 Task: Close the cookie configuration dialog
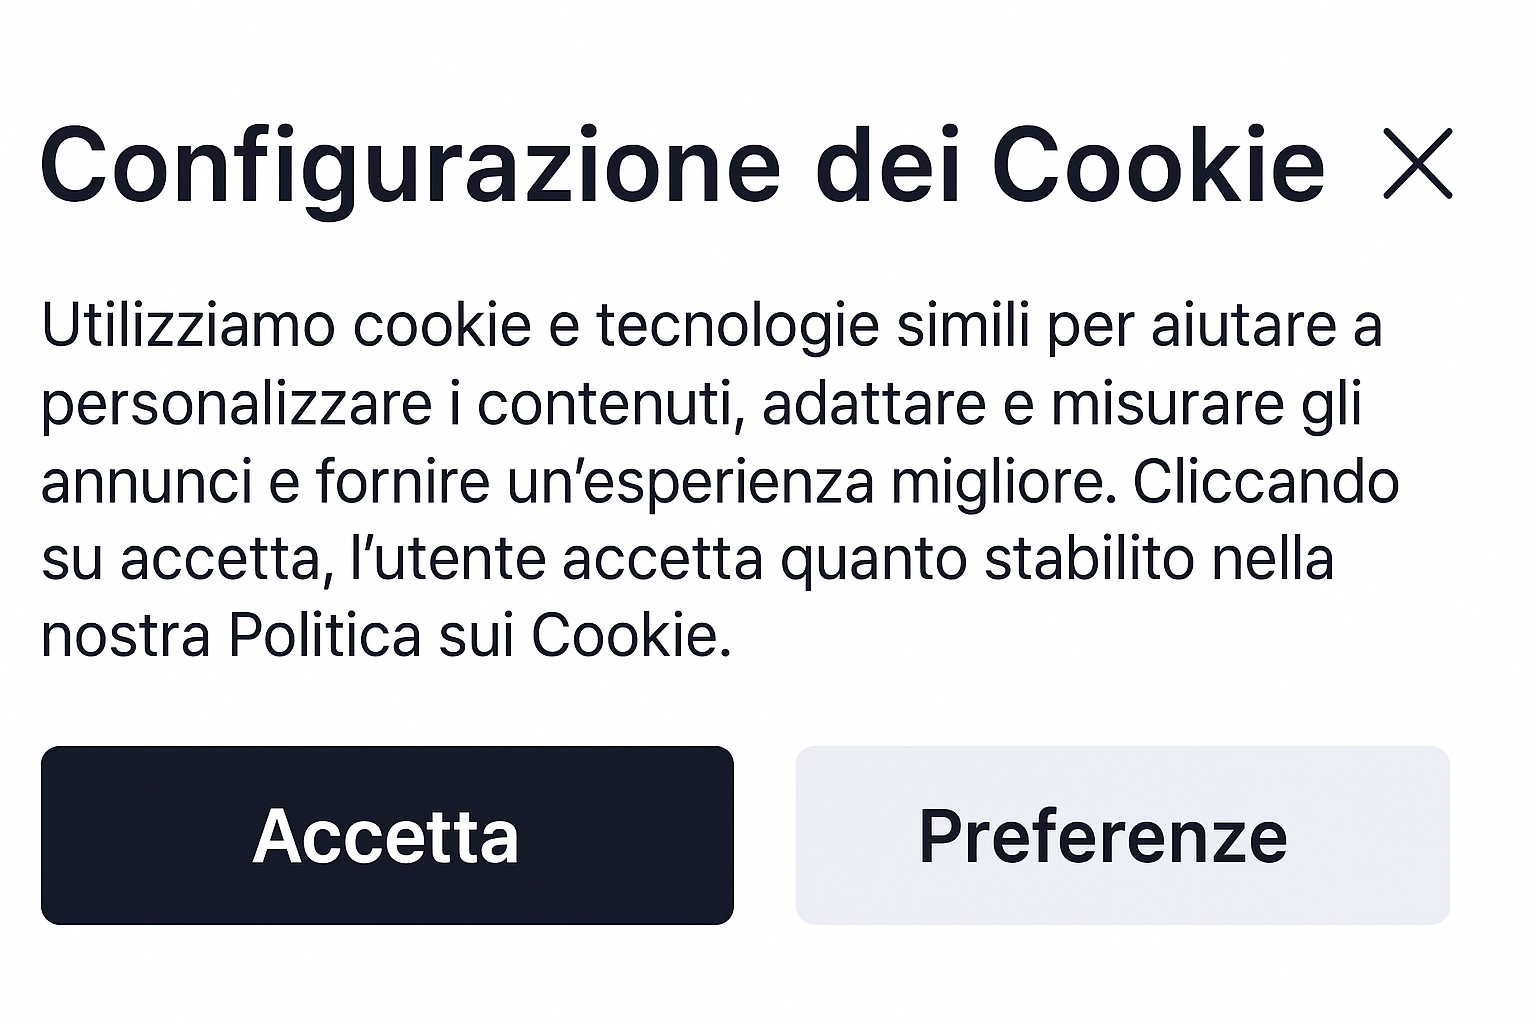click(x=1417, y=164)
